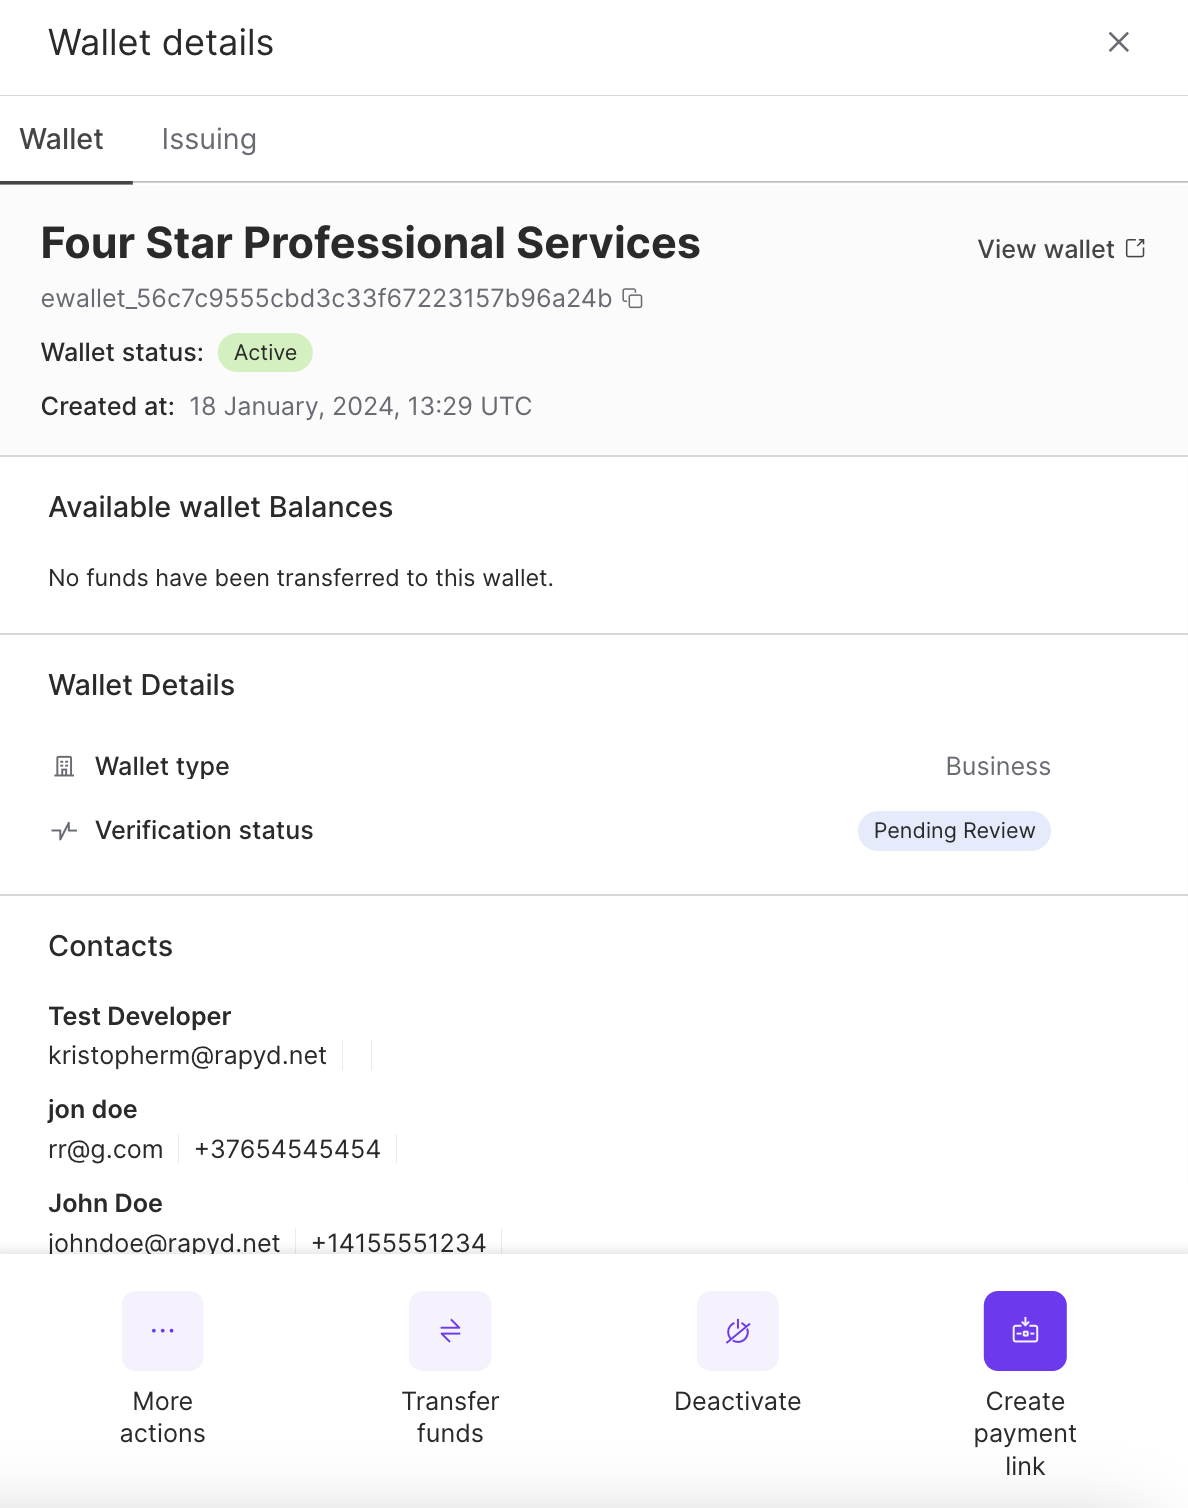Open the More actions ellipsis icon
The width and height of the screenshot is (1188, 1508).
[162, 1330]
